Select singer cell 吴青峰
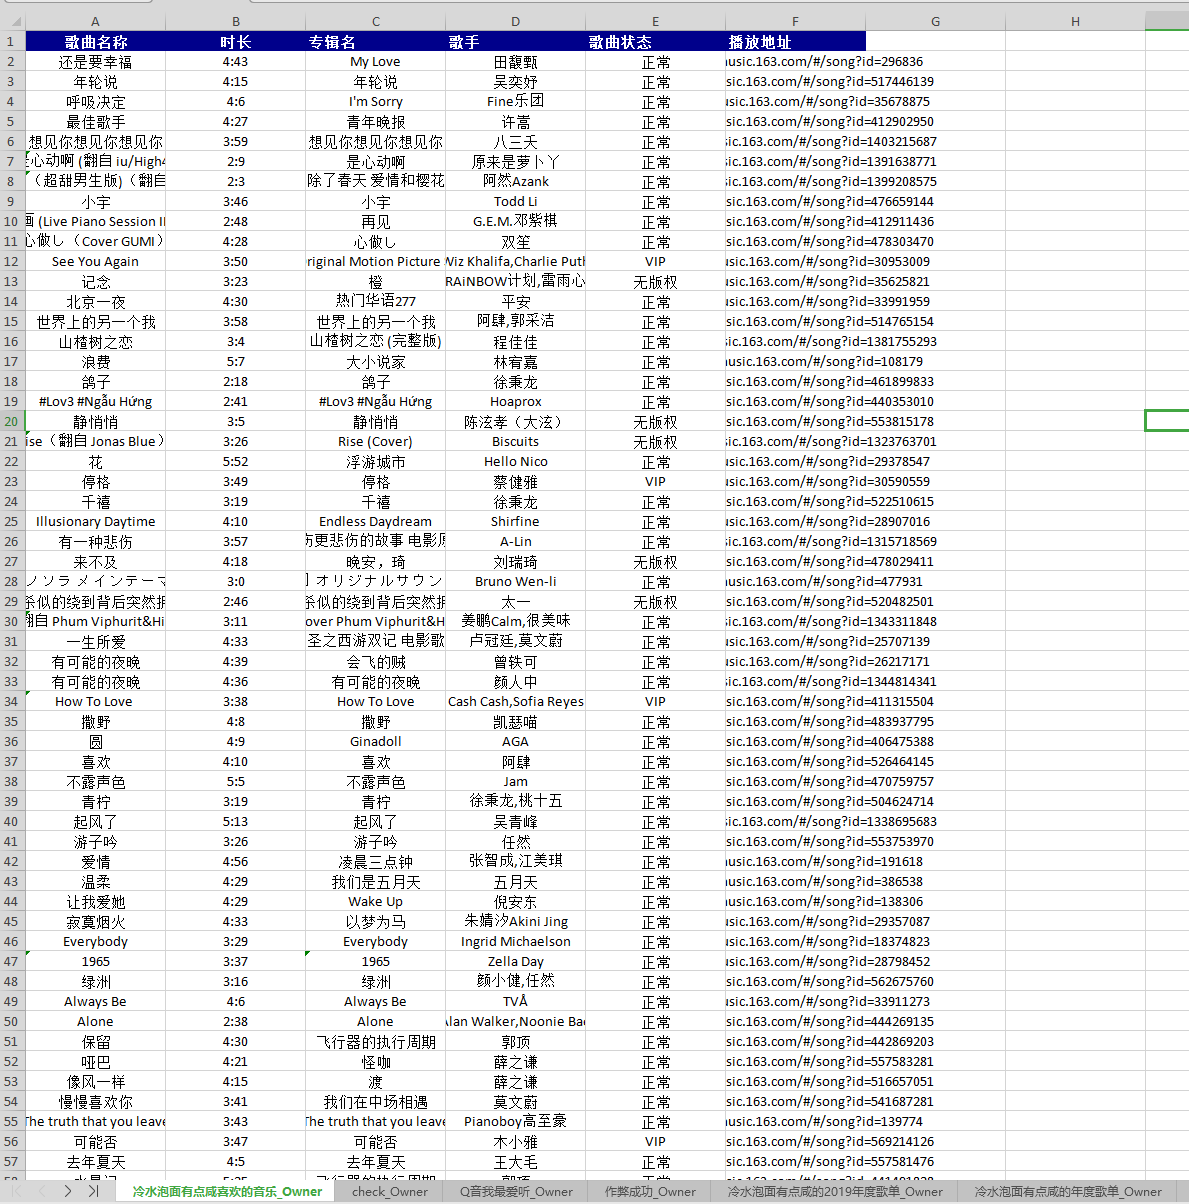The height and width of the screenshot is (1204, 1189). coord(516,821)
